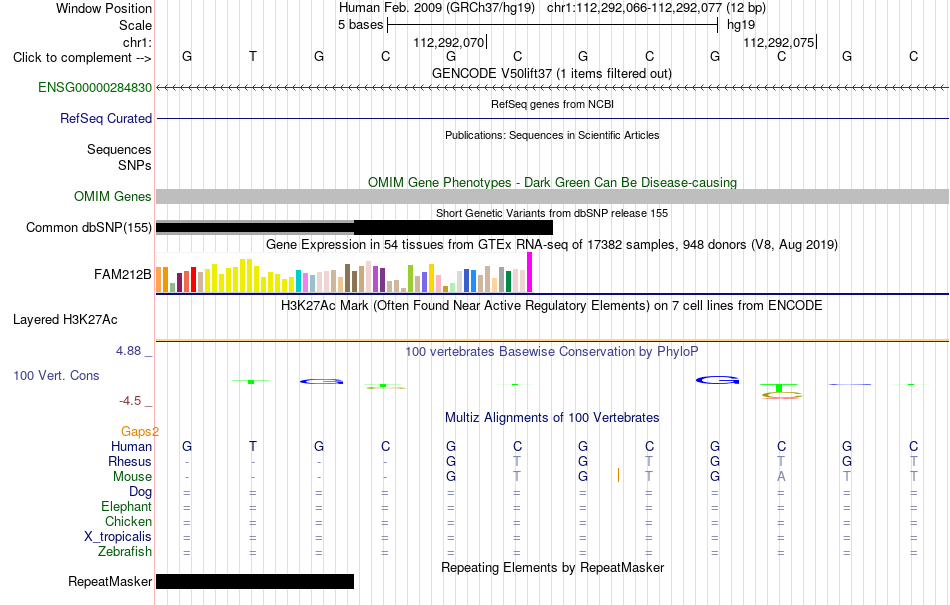The image size is (950, 605).
Task: Click the gray OMIM Genes bar
Action: (552, 196)
